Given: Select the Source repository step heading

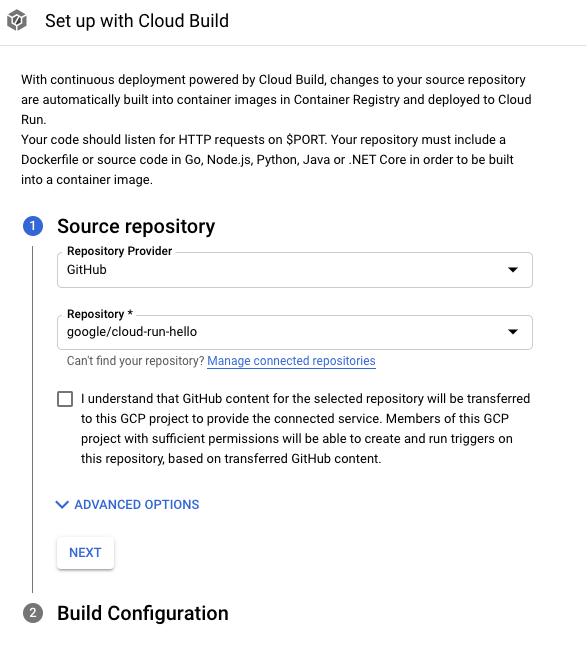Looking at the screenshot, I should [x=136, y=226].
